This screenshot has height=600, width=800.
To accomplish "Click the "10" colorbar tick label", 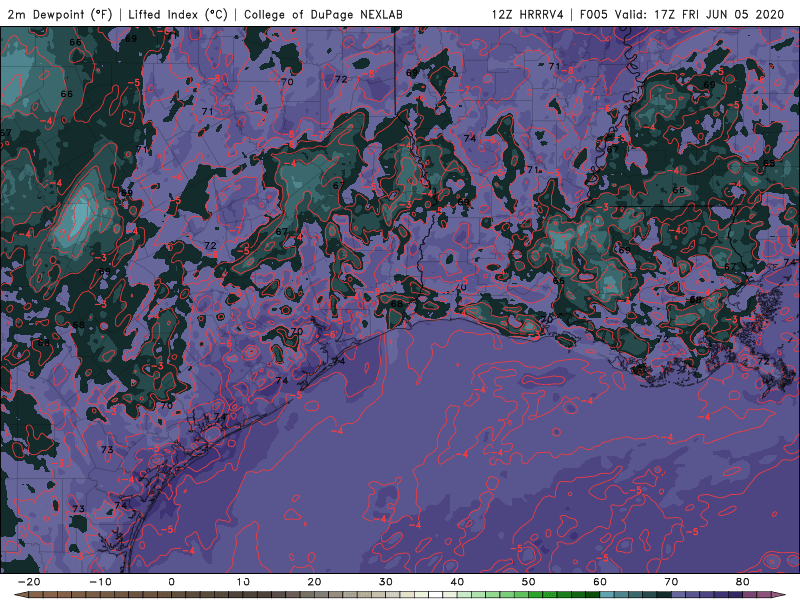I will (x=243, y=582).
